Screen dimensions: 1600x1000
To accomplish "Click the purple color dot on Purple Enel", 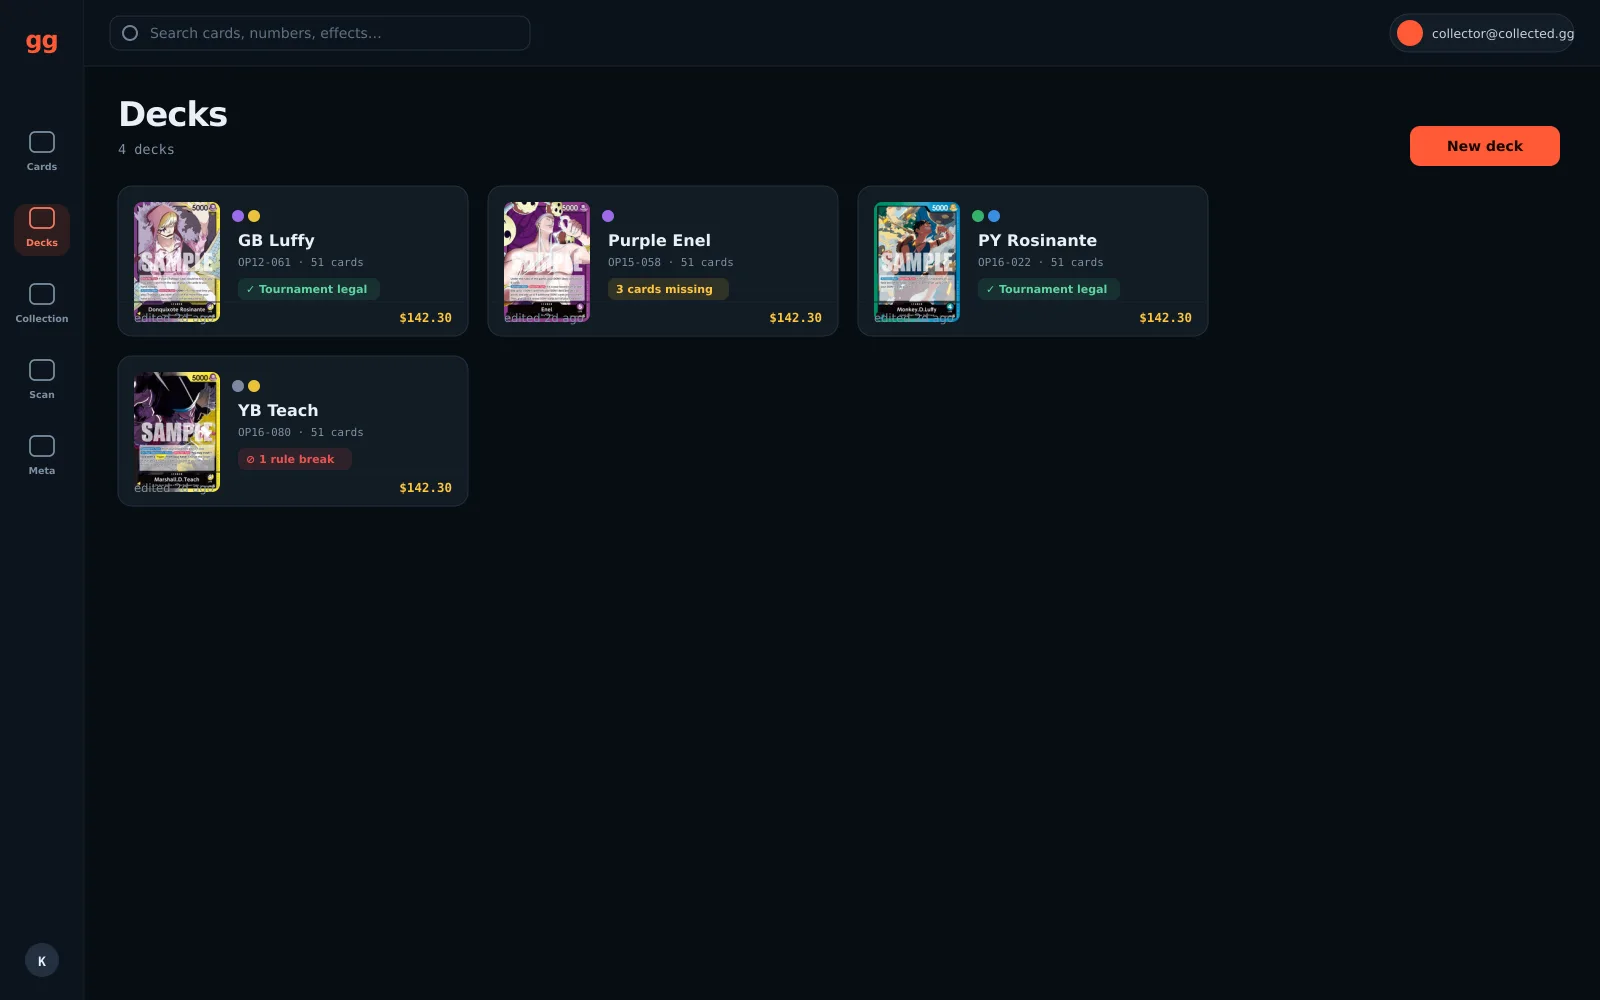I will (x=608, y=216).
